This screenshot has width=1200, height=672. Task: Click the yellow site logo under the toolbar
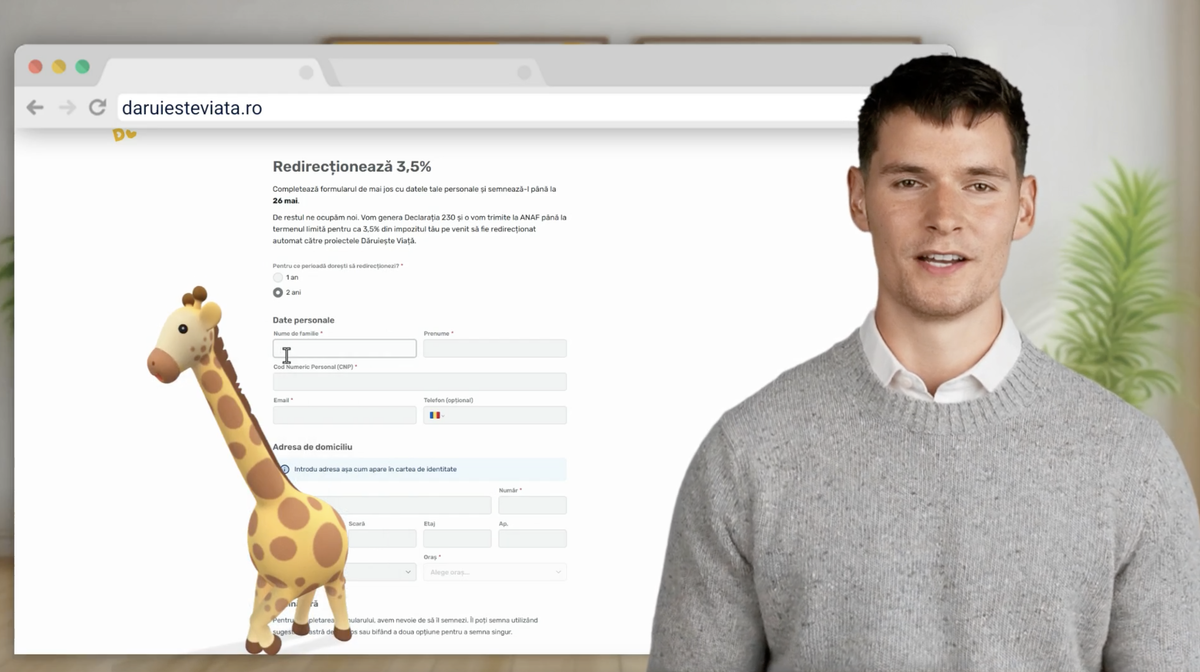(x=124, y=135)
